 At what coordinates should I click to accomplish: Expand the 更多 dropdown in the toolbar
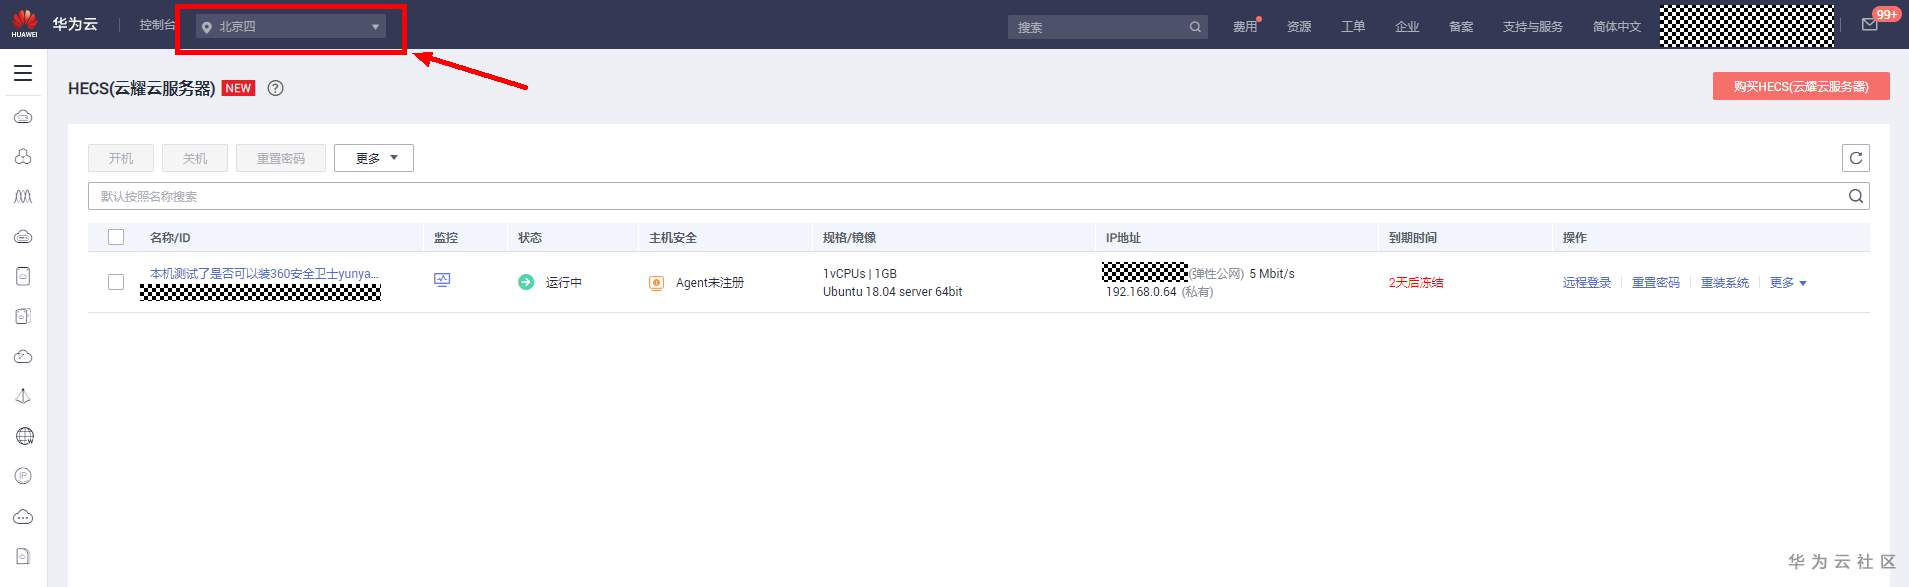[374, 158]
